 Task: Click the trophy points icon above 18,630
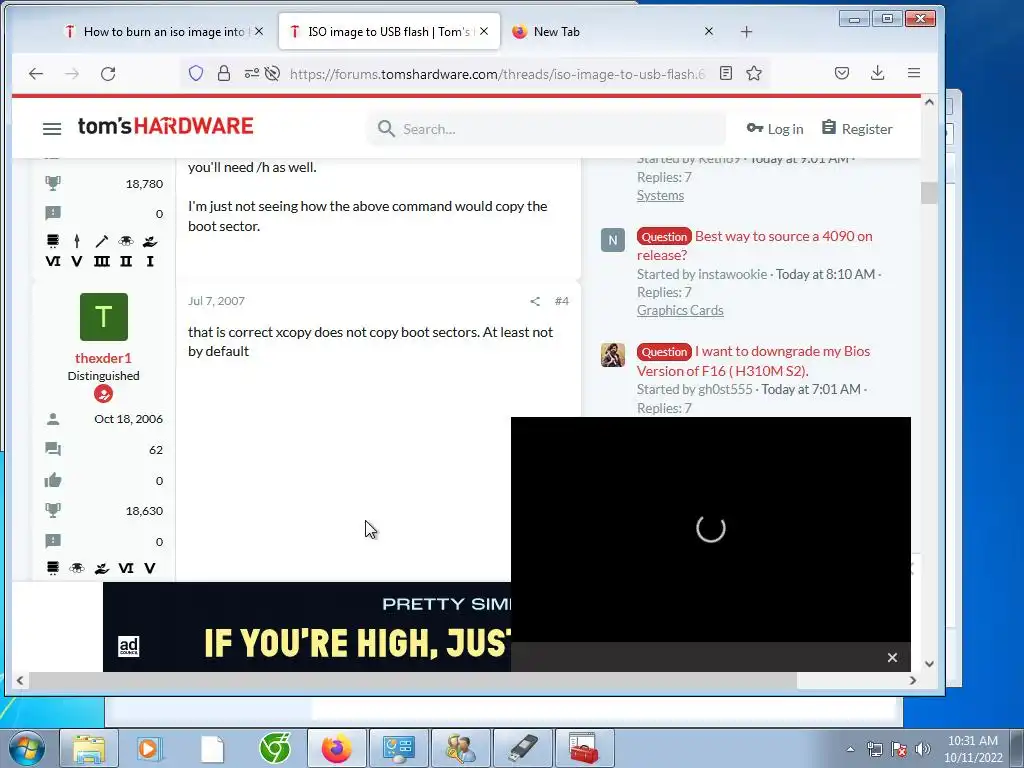click(53, 510)
